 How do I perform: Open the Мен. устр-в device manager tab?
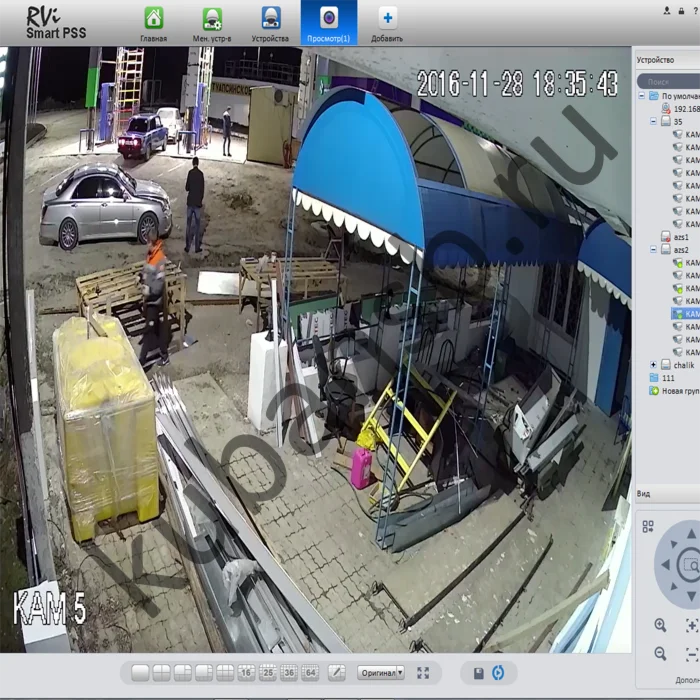coord(212,24)
